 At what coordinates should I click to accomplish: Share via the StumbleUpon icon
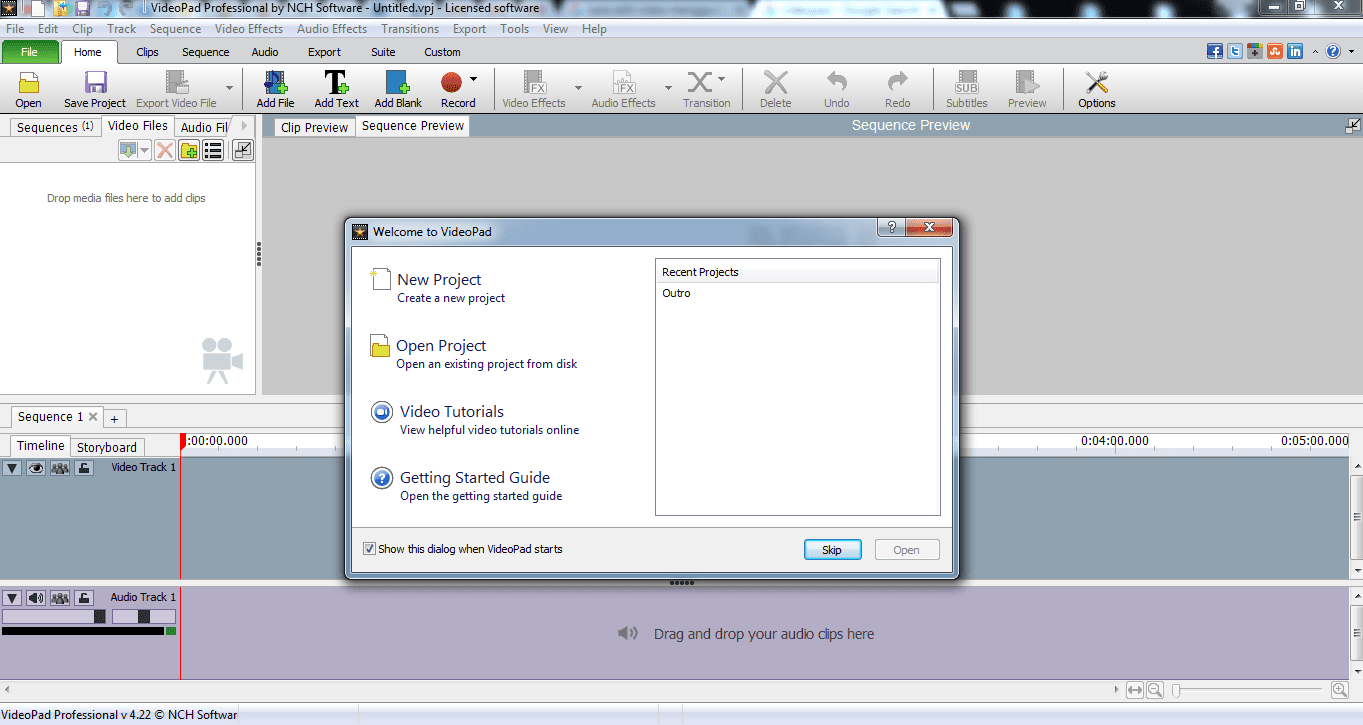coord(1275,52)
